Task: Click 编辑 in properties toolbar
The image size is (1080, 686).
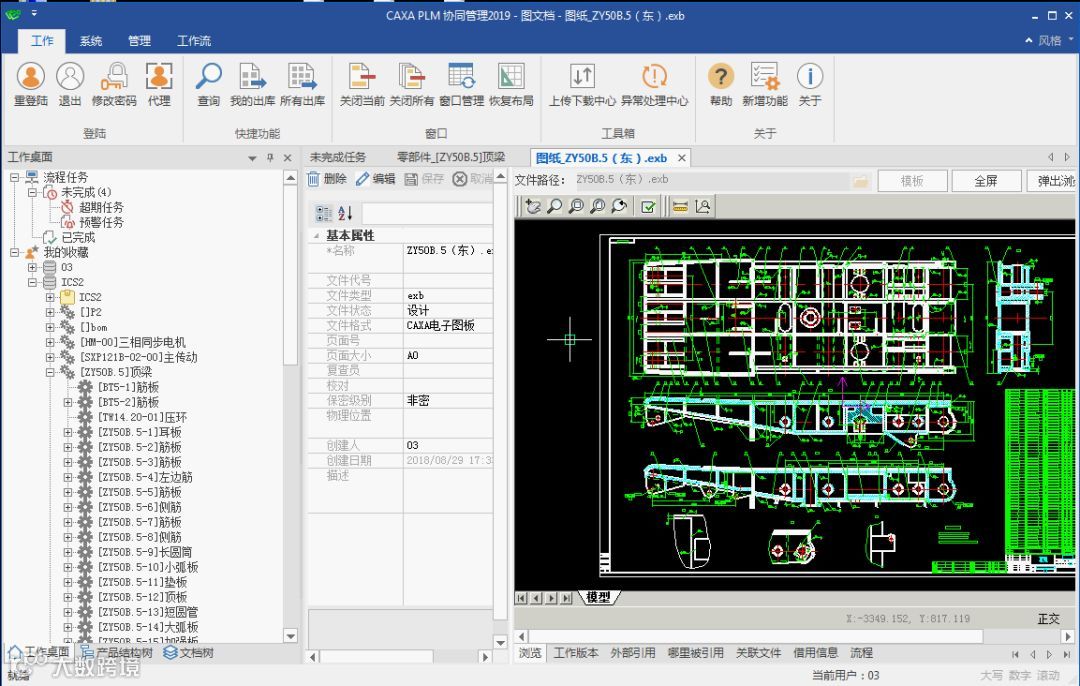Action: (x=375, y=179)
